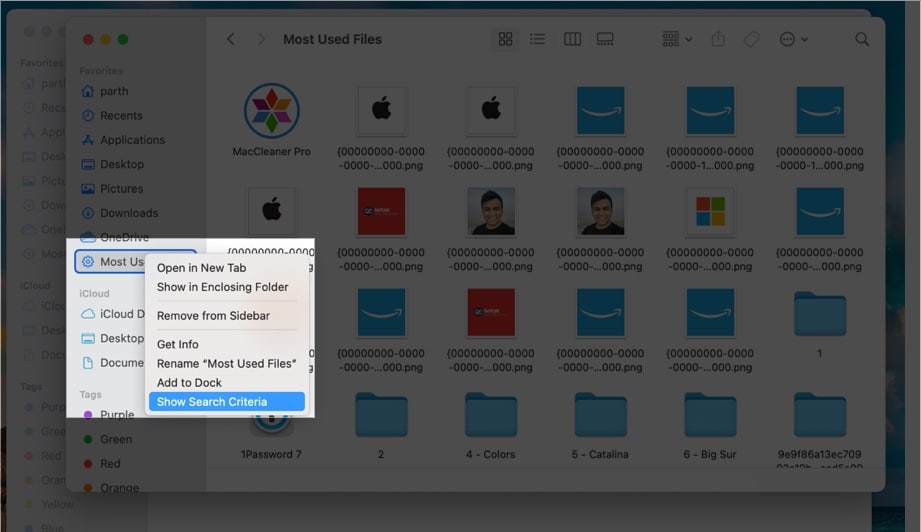Open the ellipsis action menu

coord(794,39)
